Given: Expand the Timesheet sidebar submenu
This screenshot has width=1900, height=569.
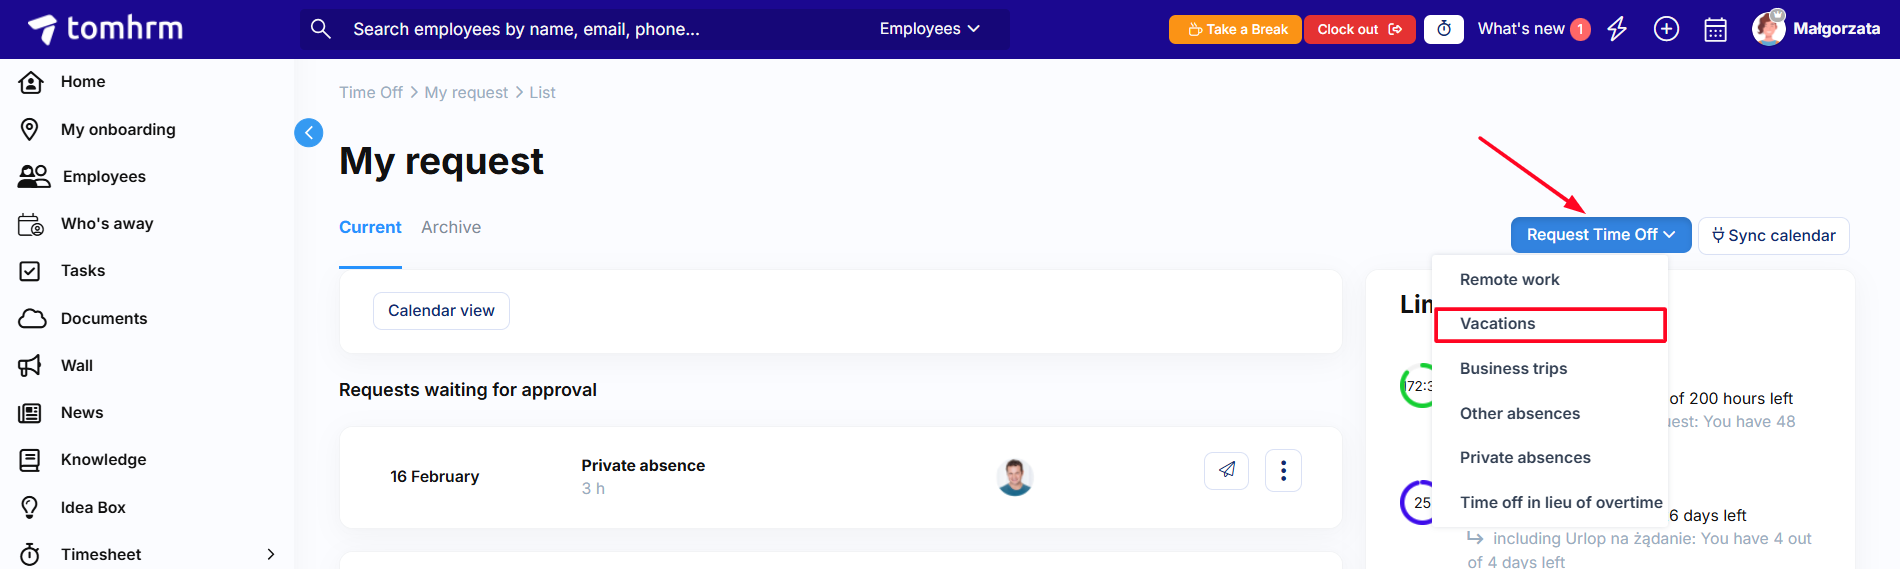Looking at the screenshot, I should point(270,554).
